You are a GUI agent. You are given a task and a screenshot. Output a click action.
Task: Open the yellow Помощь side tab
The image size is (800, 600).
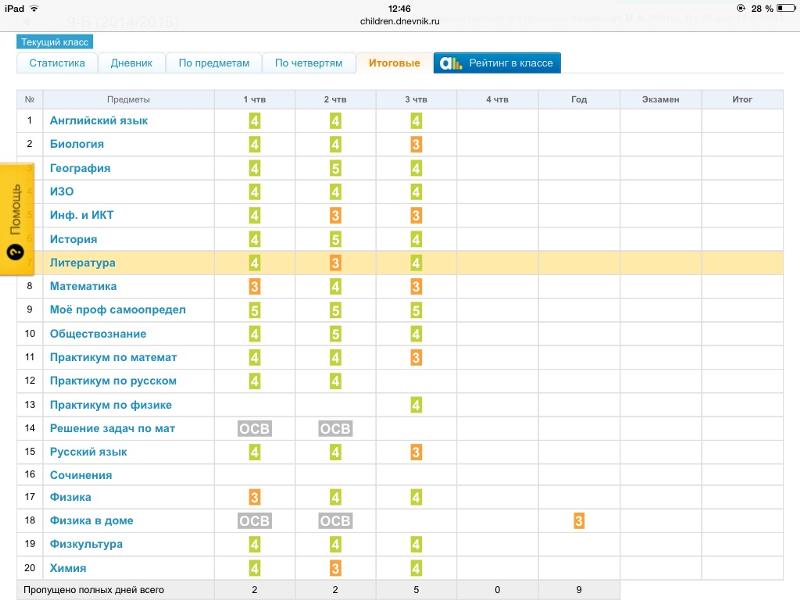17,219
